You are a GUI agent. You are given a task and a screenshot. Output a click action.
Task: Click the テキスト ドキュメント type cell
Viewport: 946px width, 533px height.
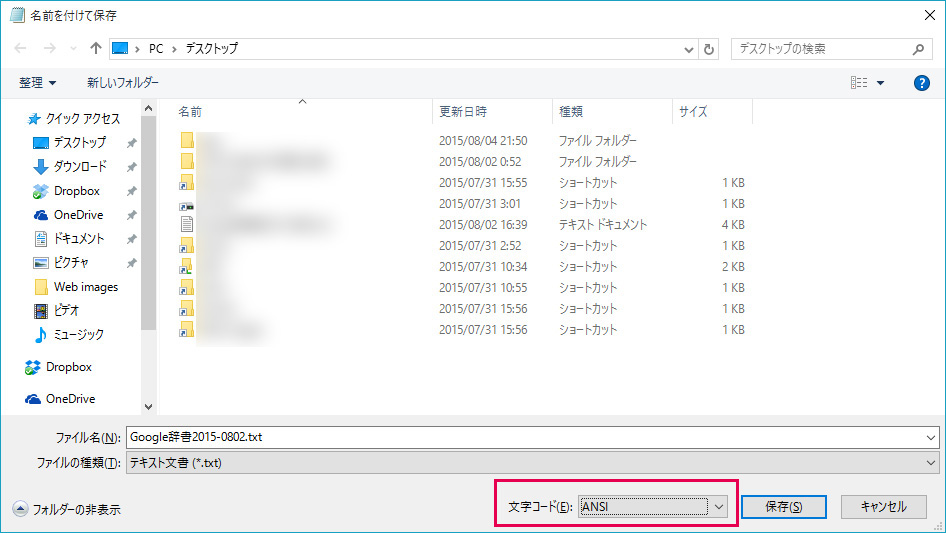[603, 225]
